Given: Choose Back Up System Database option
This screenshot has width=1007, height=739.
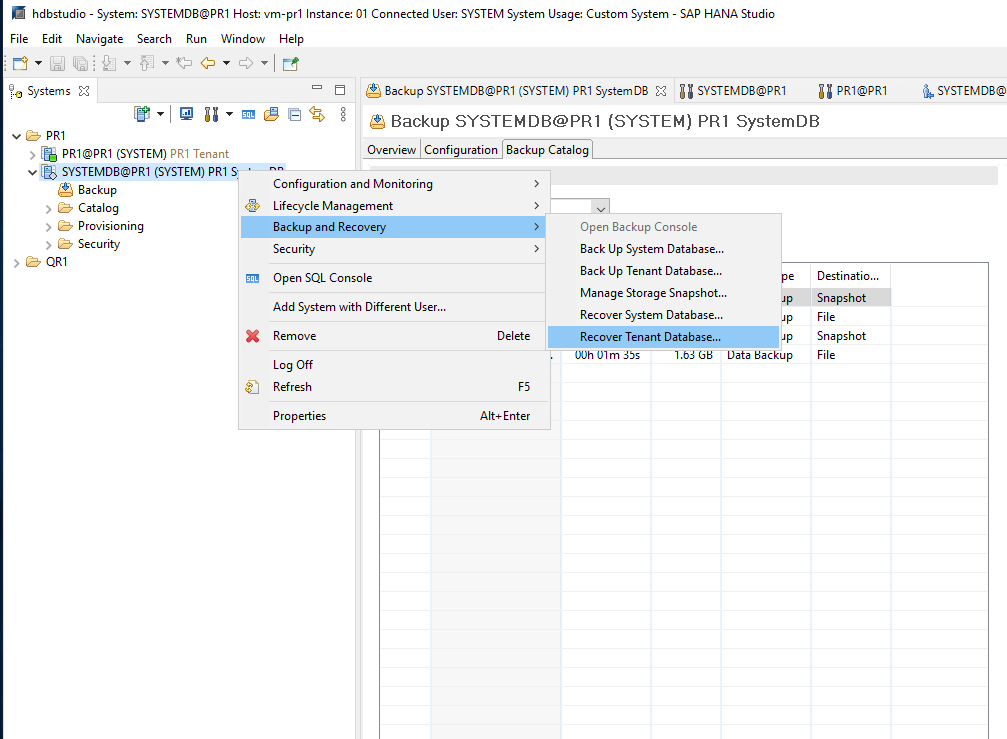Looking at the screenshot, I should [651, 249].
